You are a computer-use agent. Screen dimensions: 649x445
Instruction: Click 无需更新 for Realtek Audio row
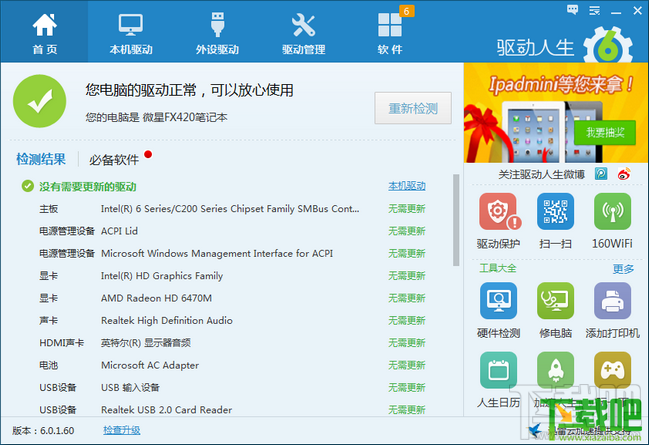click(406, 320)
